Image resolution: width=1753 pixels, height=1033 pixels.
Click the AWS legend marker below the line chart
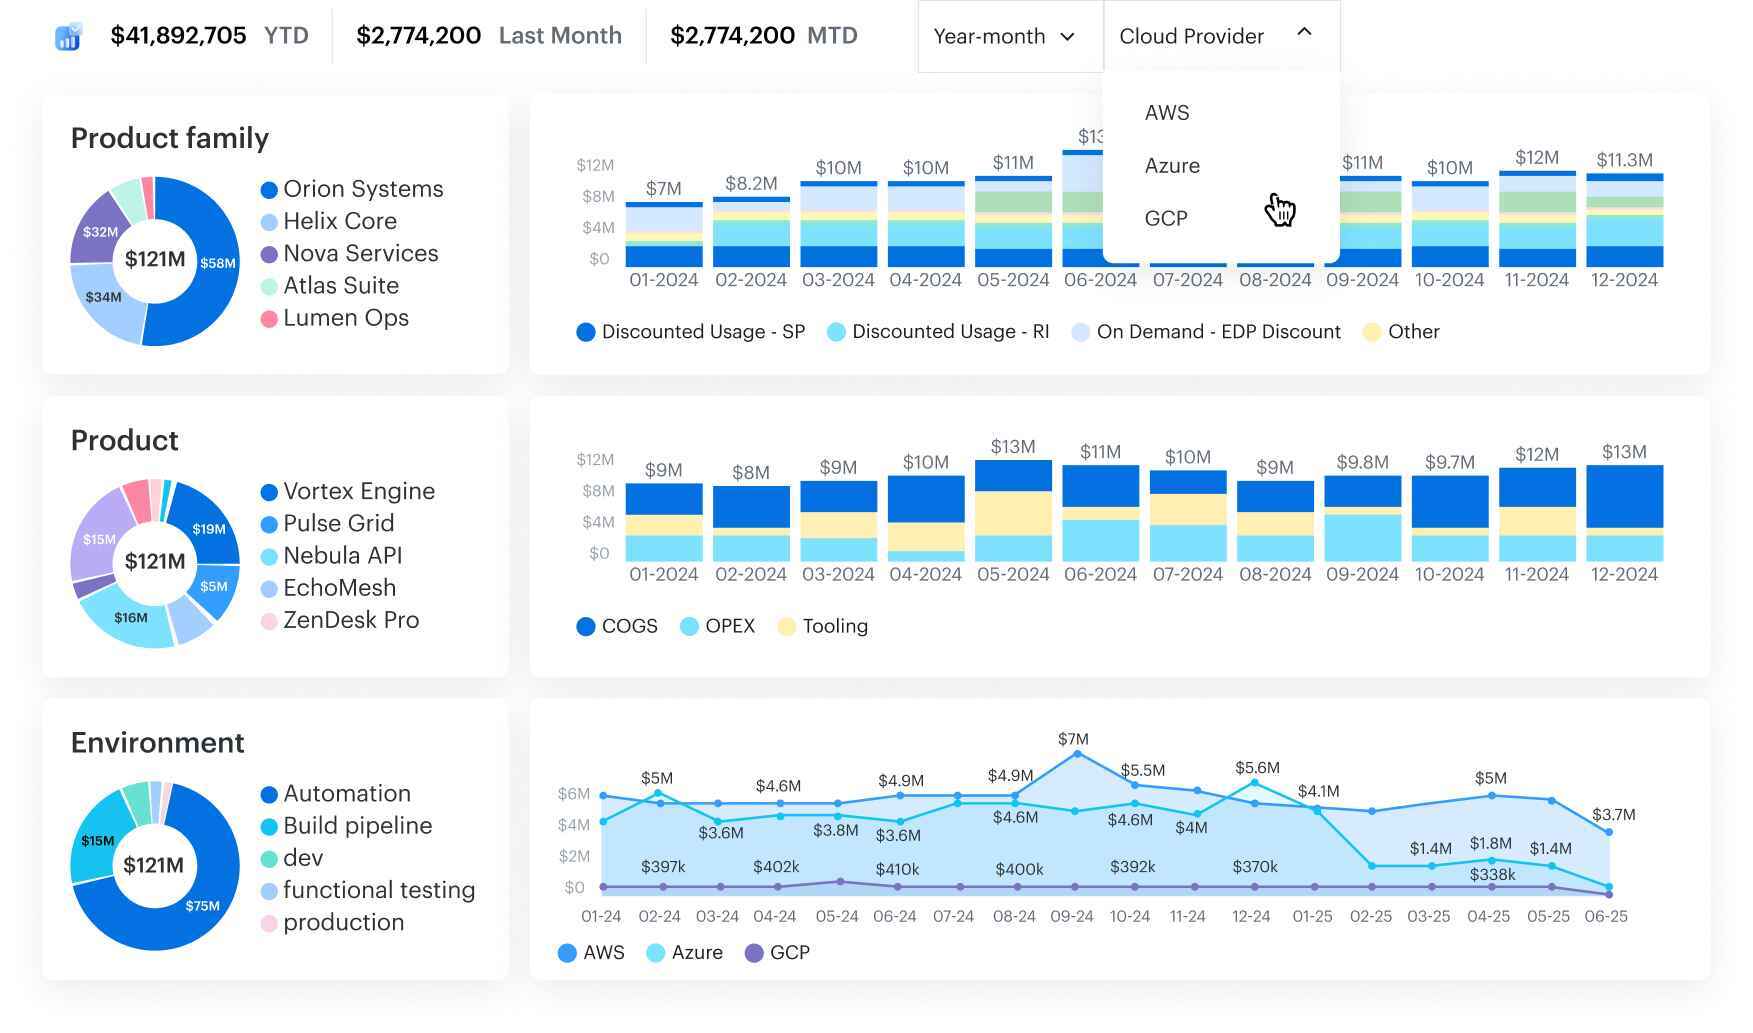(x=567, y=953)
